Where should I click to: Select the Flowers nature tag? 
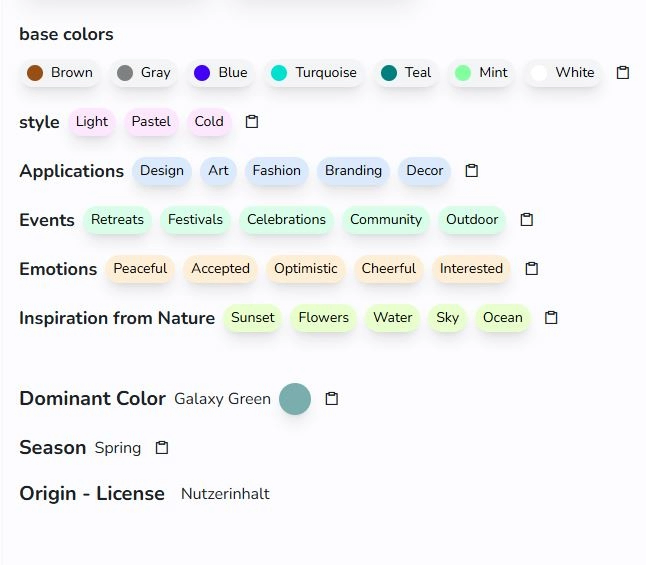[x=323, y=318]
